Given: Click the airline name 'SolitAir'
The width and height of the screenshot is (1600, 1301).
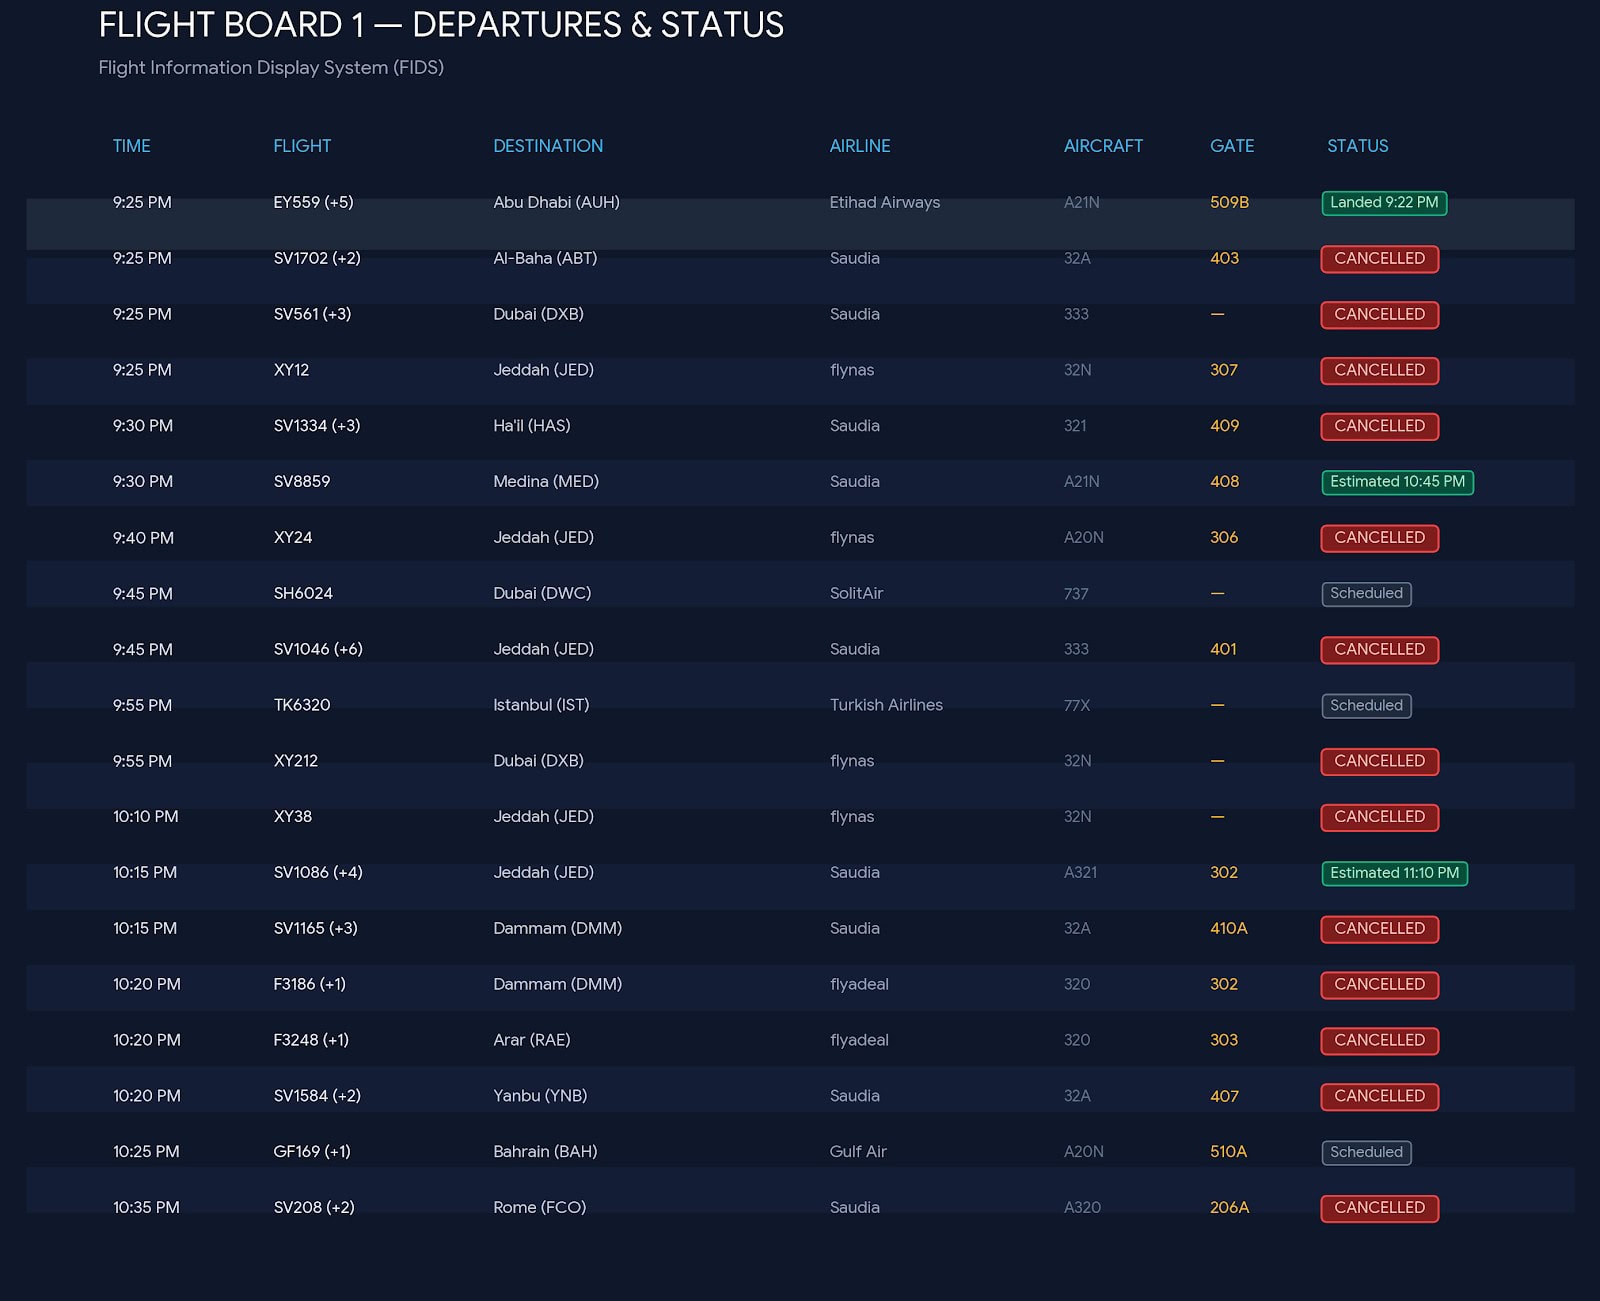Looking at the screenshot, I should [856, 593].
